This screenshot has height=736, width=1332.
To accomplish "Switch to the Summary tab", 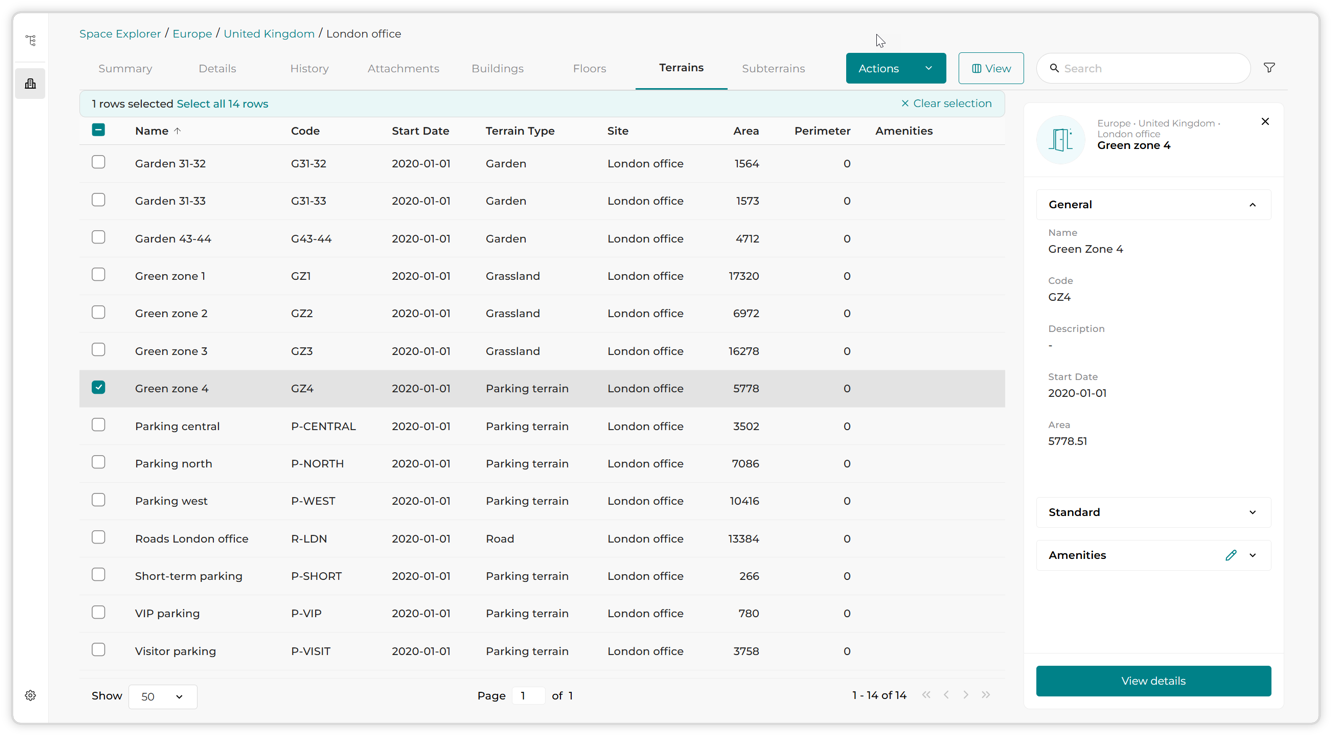I will click(125, 69).
